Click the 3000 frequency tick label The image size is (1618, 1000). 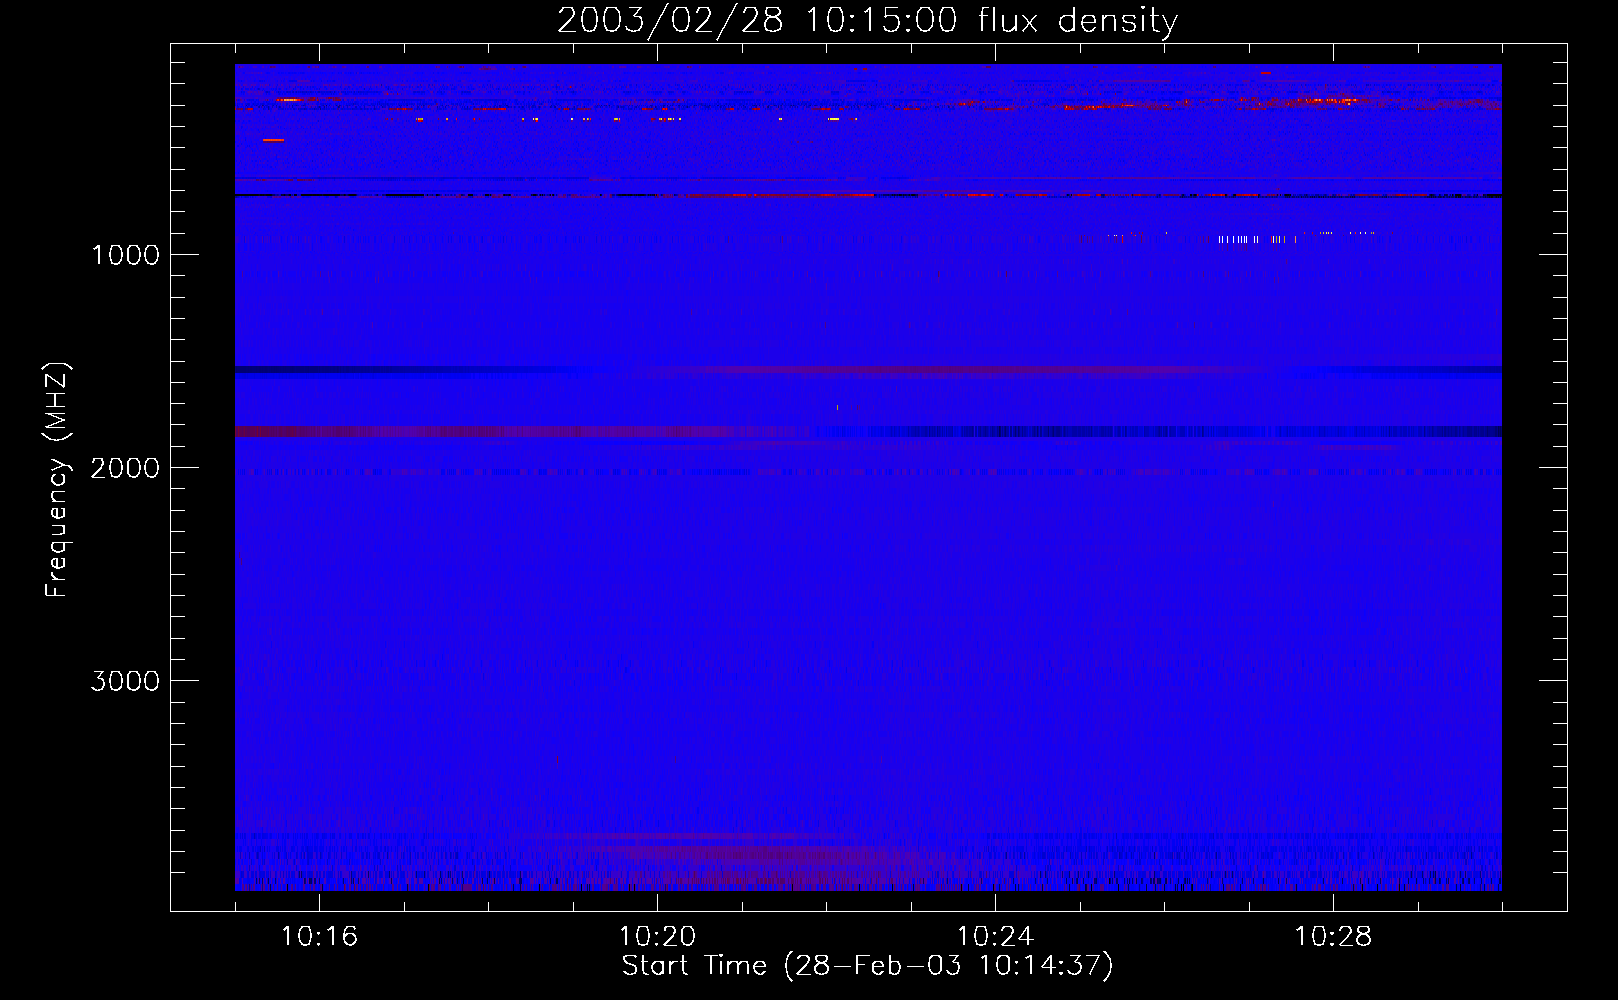[x=125, y=681]
